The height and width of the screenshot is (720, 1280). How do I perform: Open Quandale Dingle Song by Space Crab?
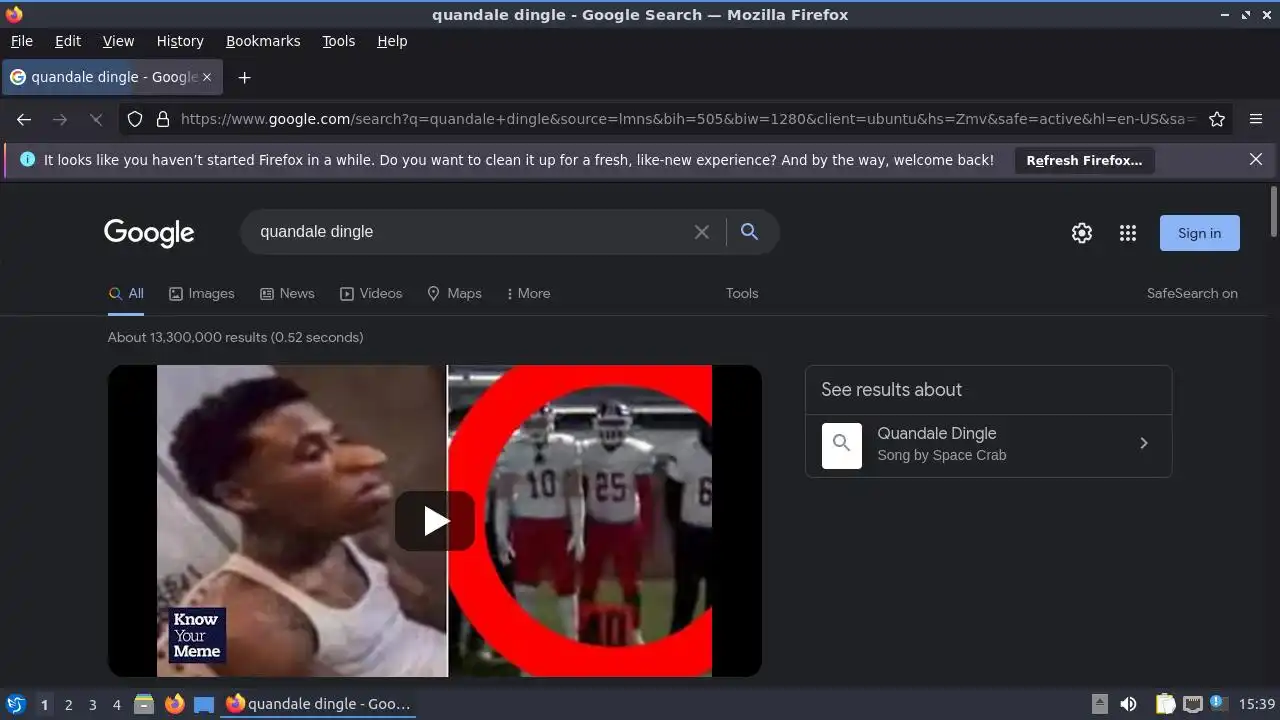988,445
